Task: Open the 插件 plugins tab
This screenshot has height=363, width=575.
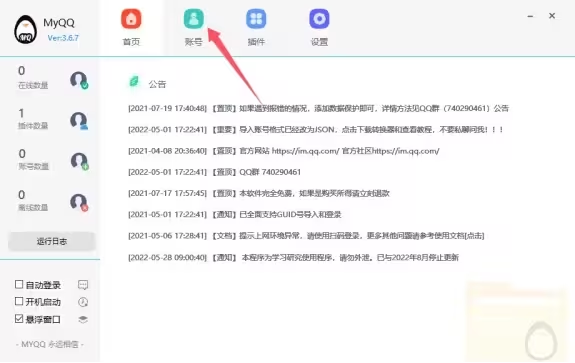Action: [256, 28]
